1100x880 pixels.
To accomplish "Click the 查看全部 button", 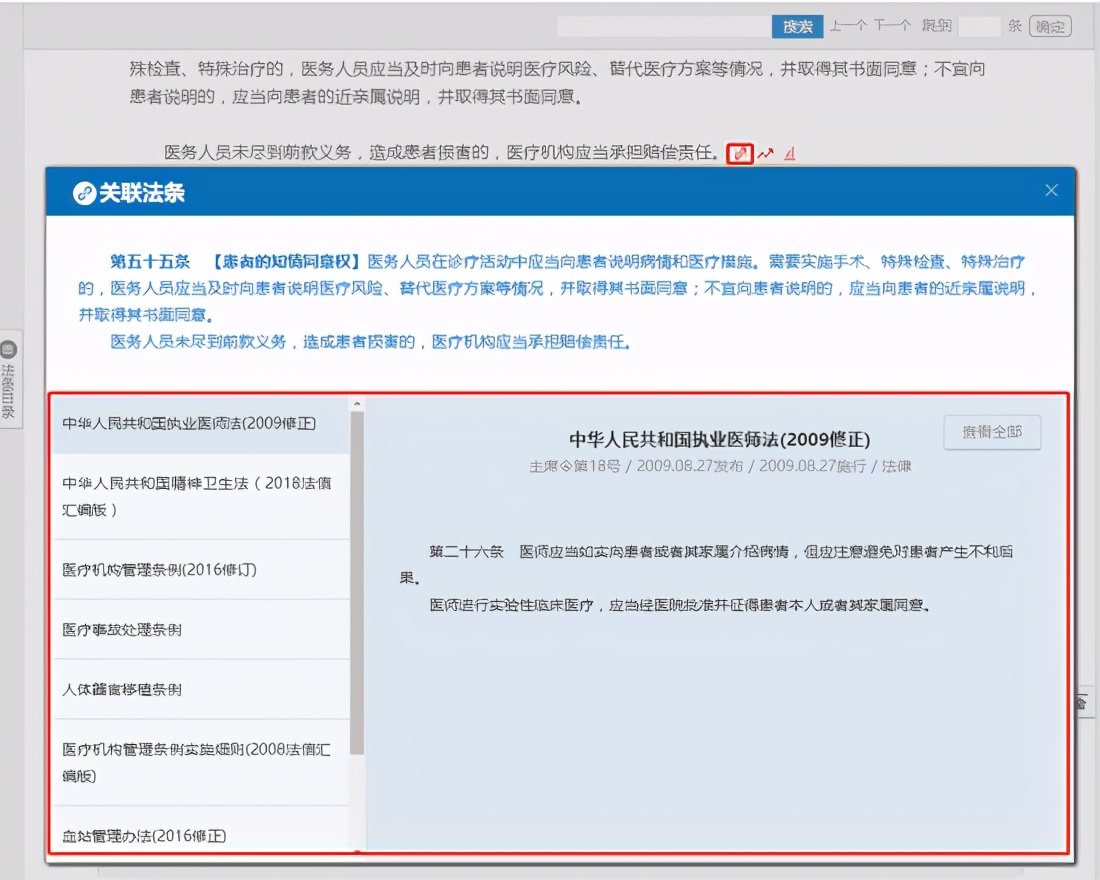I will click(x=992, y=432).
